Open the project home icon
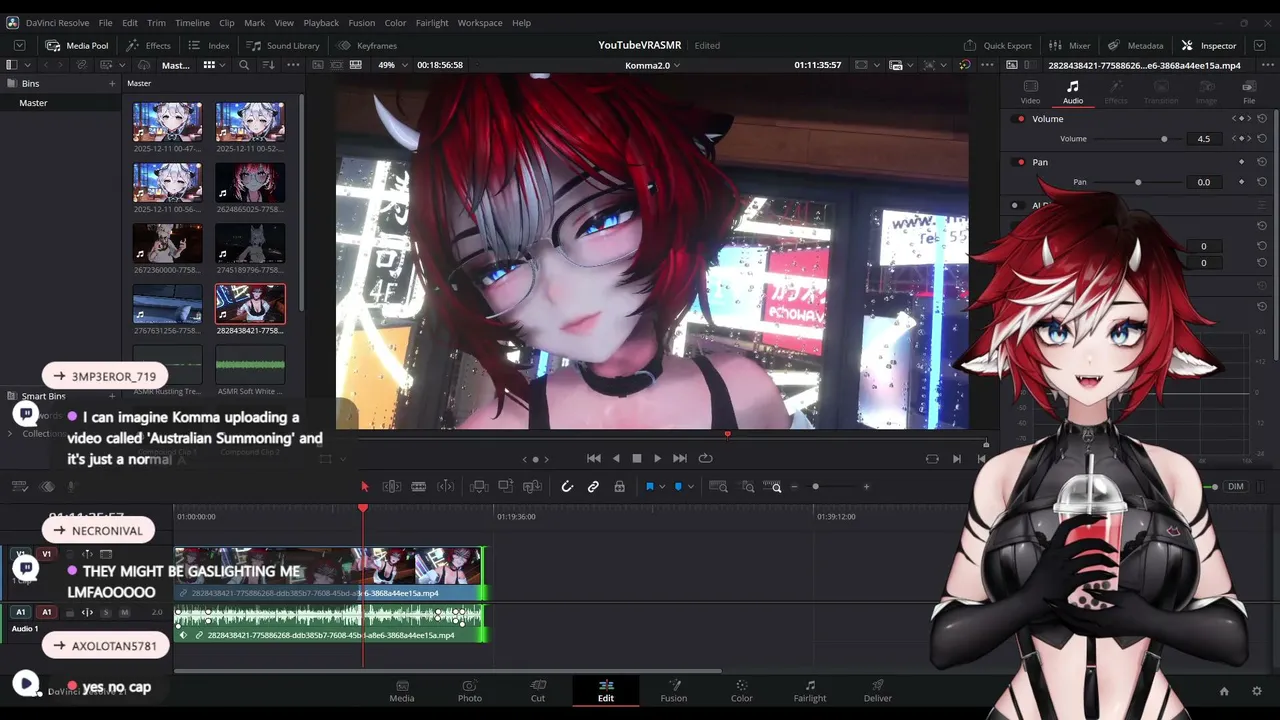This screenshot has height=720, width=1280. 1224,691
